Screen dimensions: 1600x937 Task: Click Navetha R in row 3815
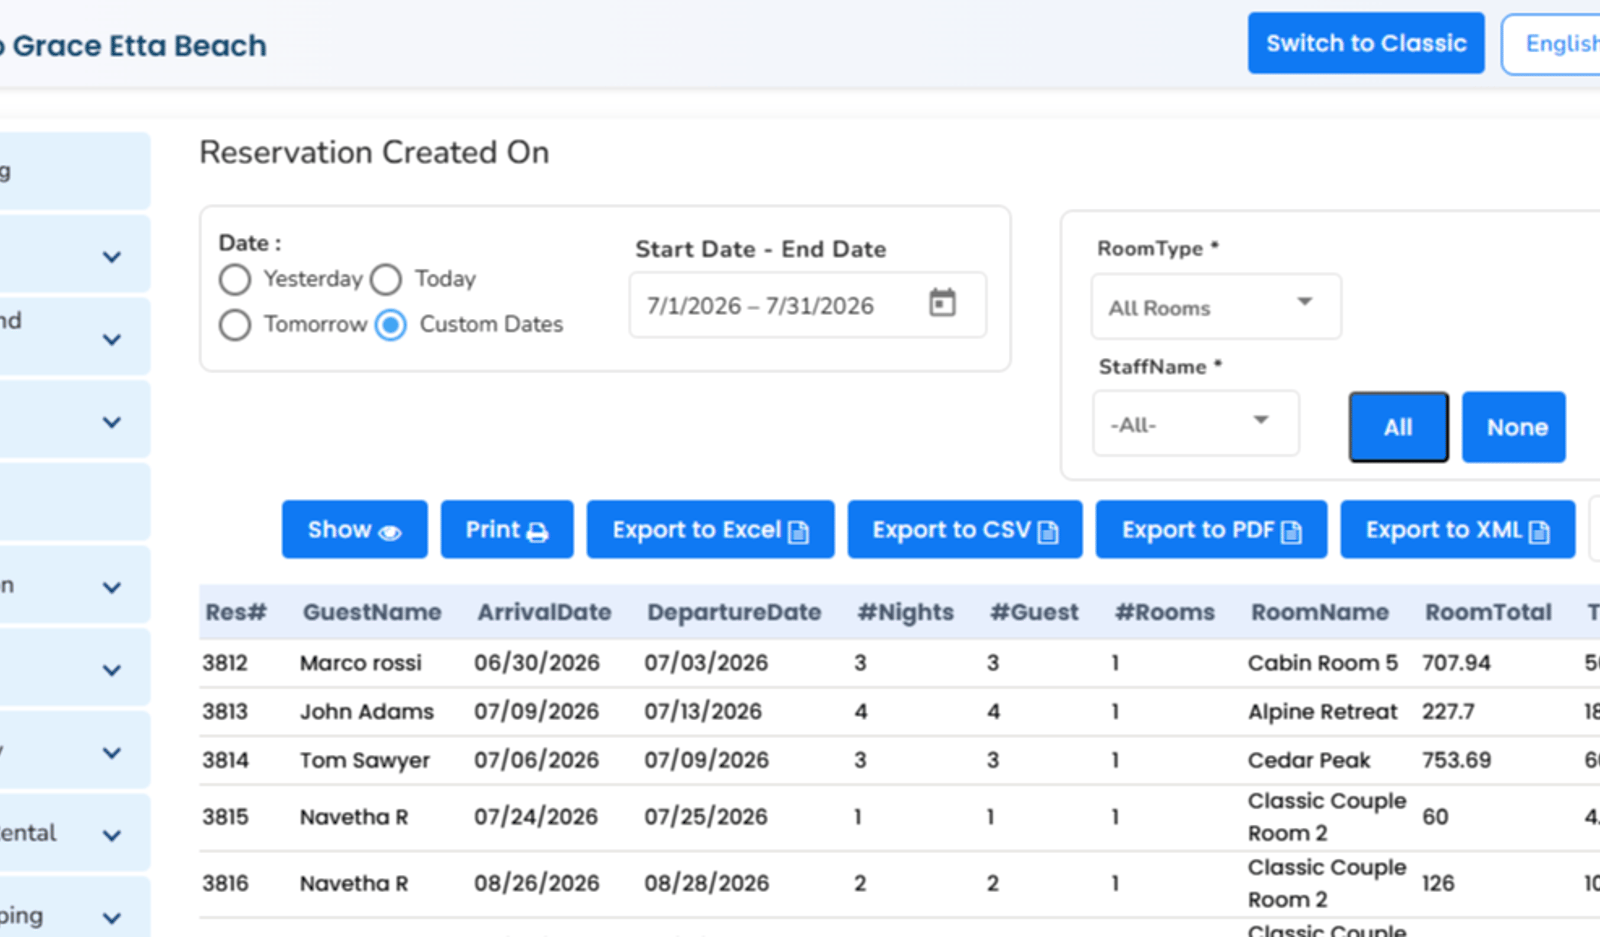point(354,817)
